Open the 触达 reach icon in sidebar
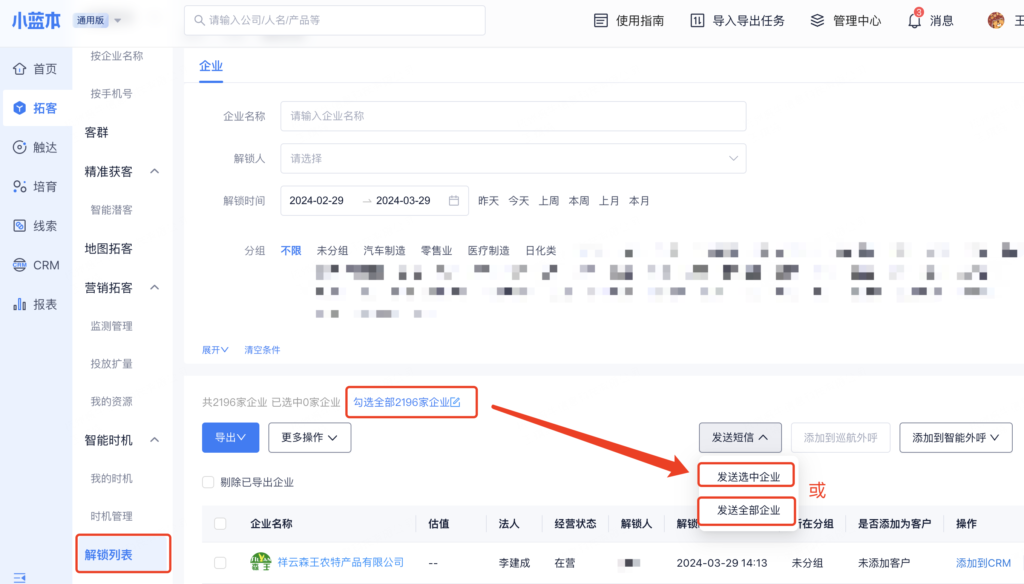 19,147
